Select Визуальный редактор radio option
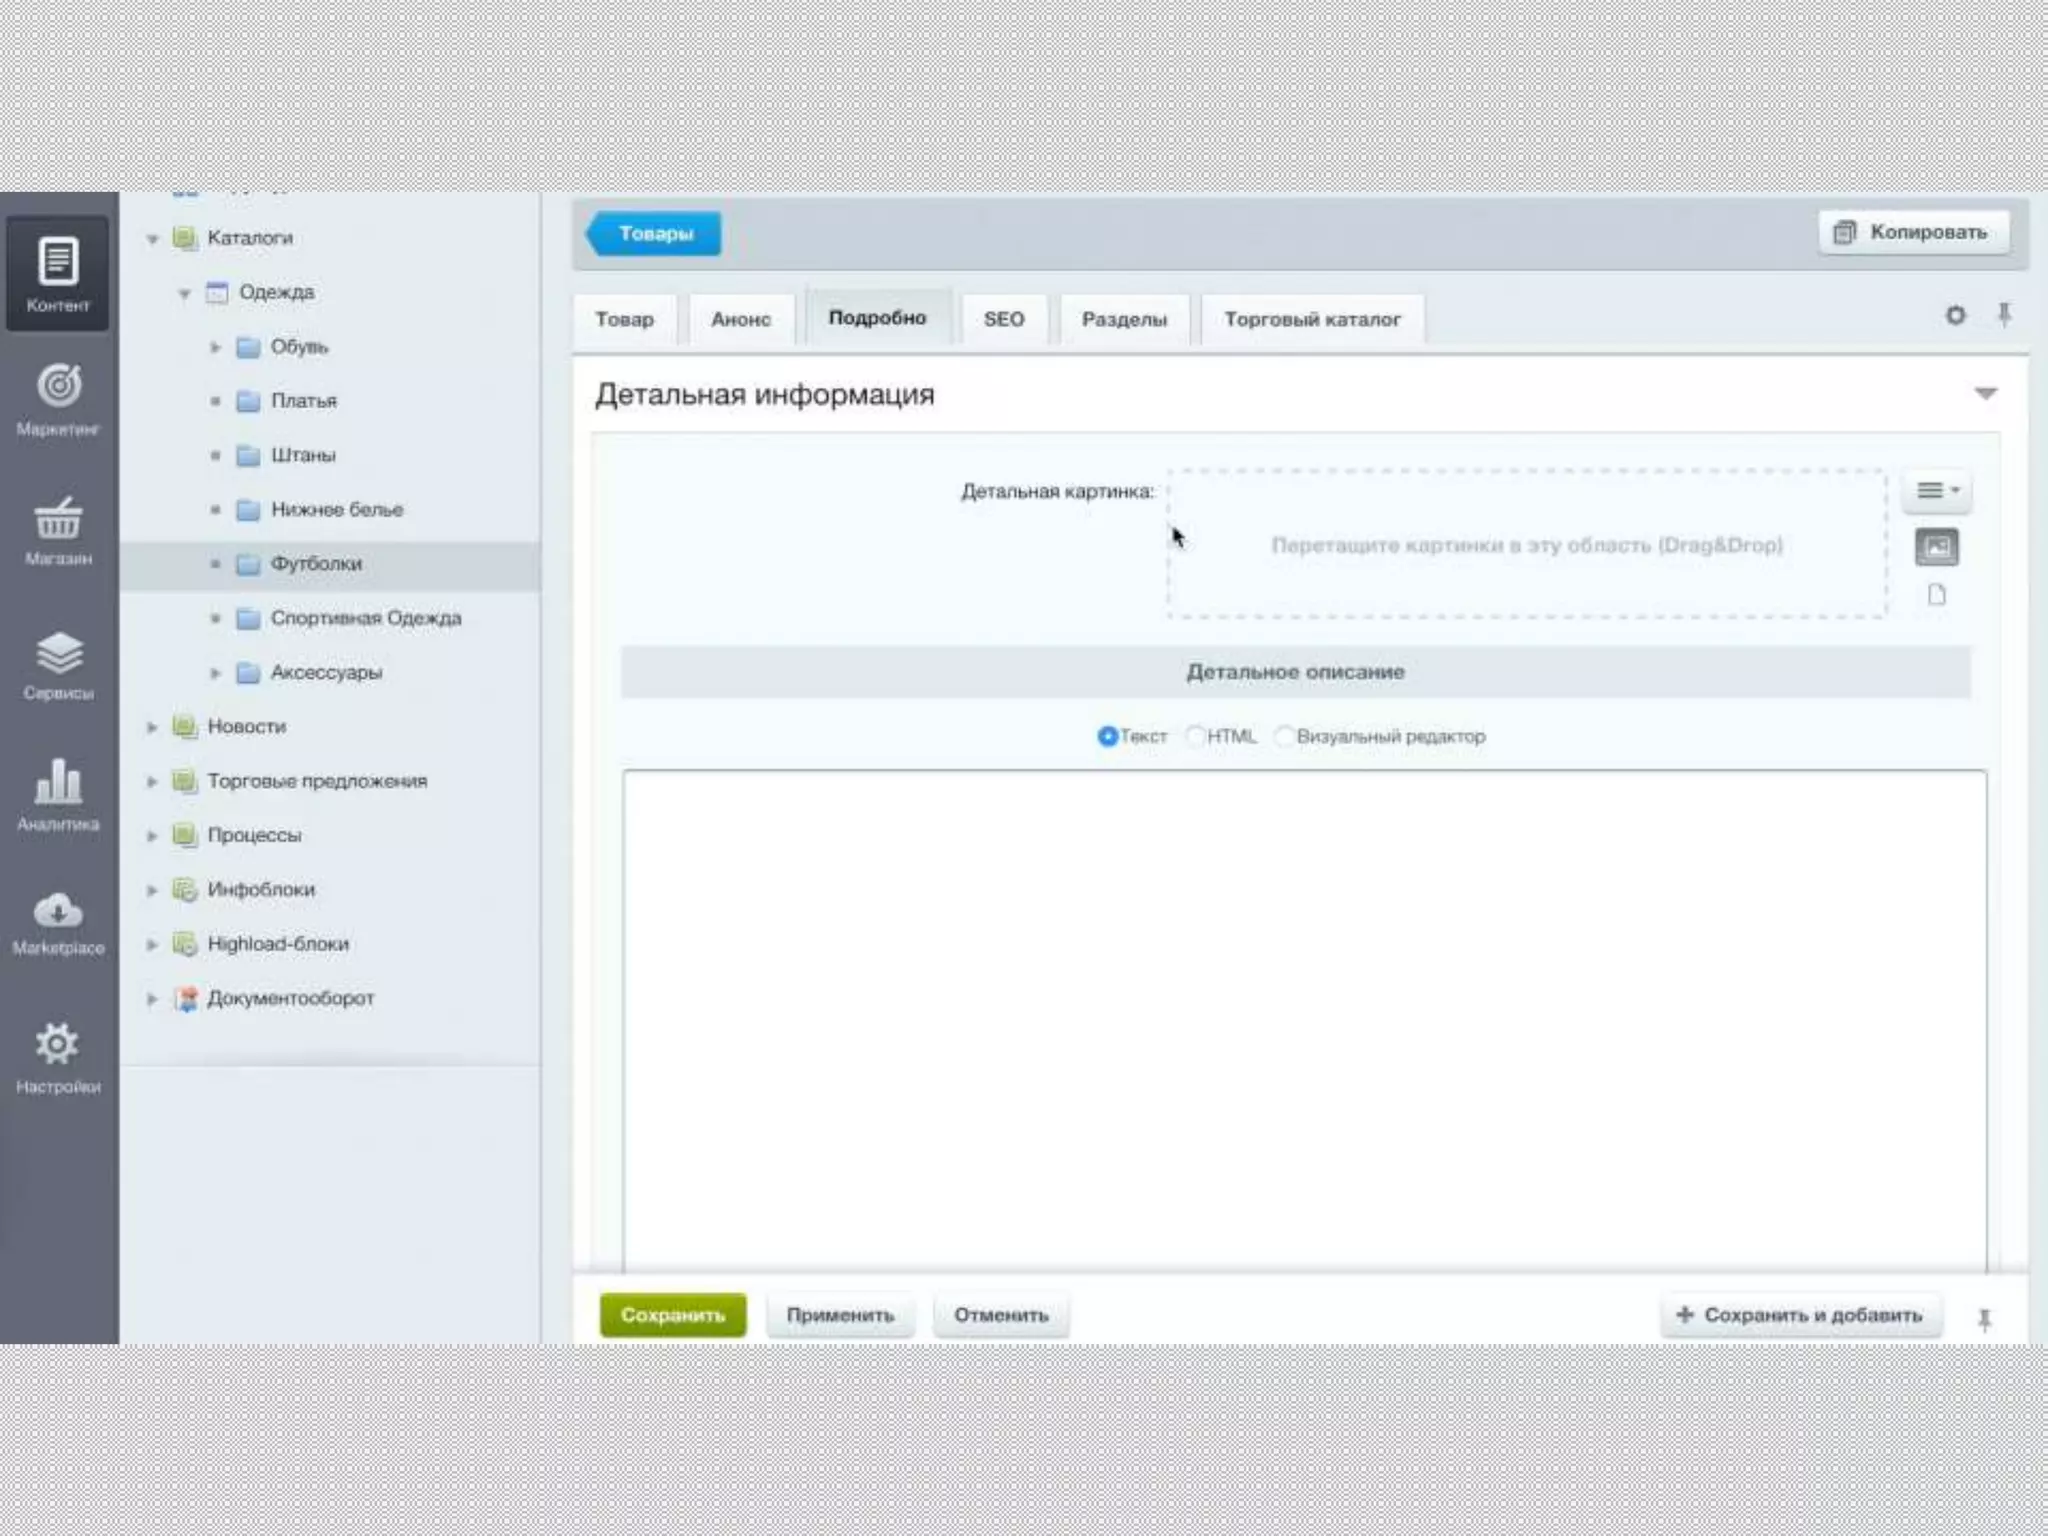 point(1284,736)
